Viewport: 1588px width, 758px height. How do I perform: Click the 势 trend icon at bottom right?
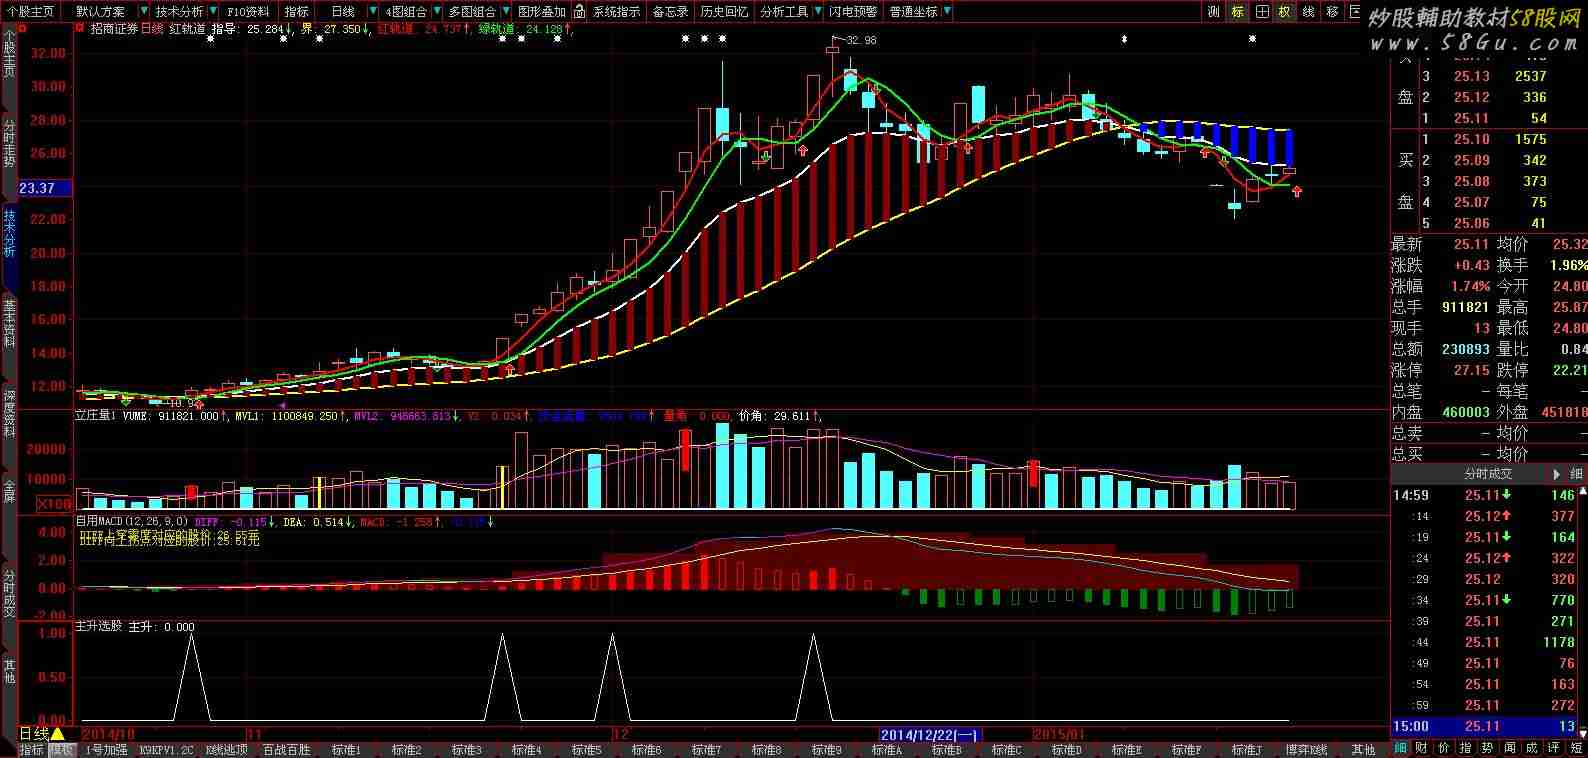(1487, 748)
